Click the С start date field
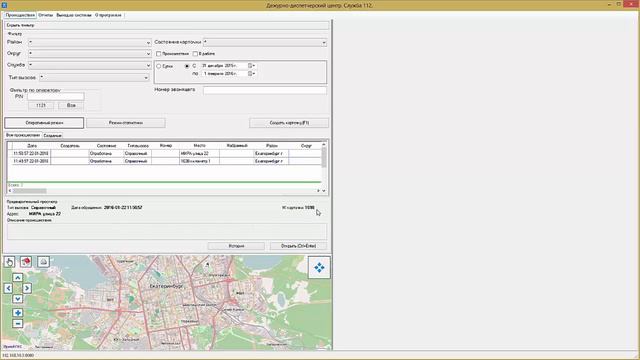This screenshot has height=360, width=640. coord(224,65)
